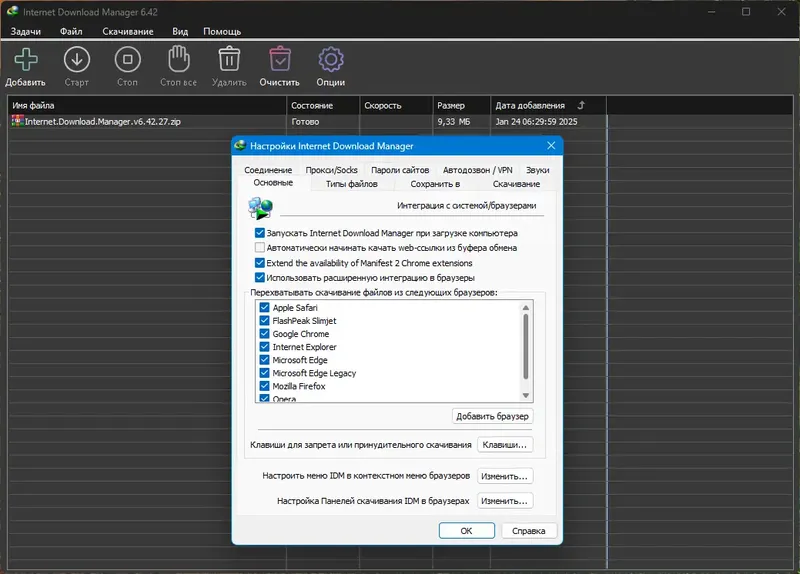Viewport: 800px width, 574px height.
Task: Open the Скачивание menu
Action: (x=128, y=31)
